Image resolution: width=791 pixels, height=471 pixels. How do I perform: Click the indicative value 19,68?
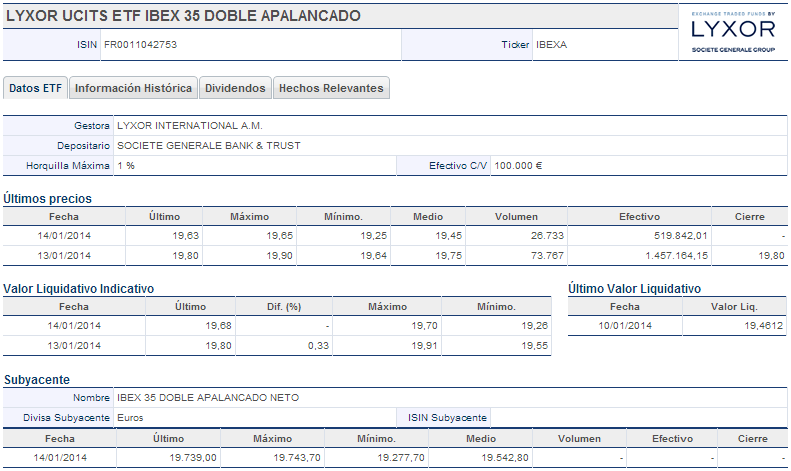[x=218, y=326]
